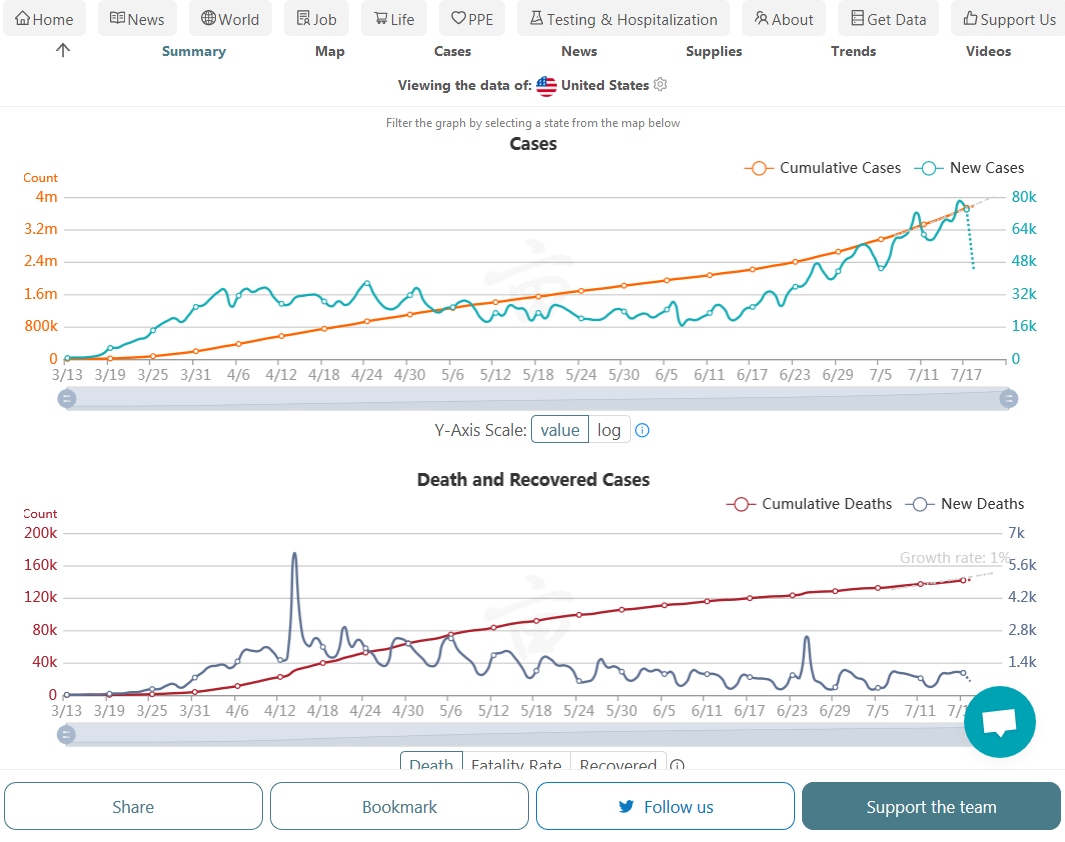The height and width of the screenshot is (842, 1065).
Task: Click the settings gear next to United States
Action: click(660, 85)
